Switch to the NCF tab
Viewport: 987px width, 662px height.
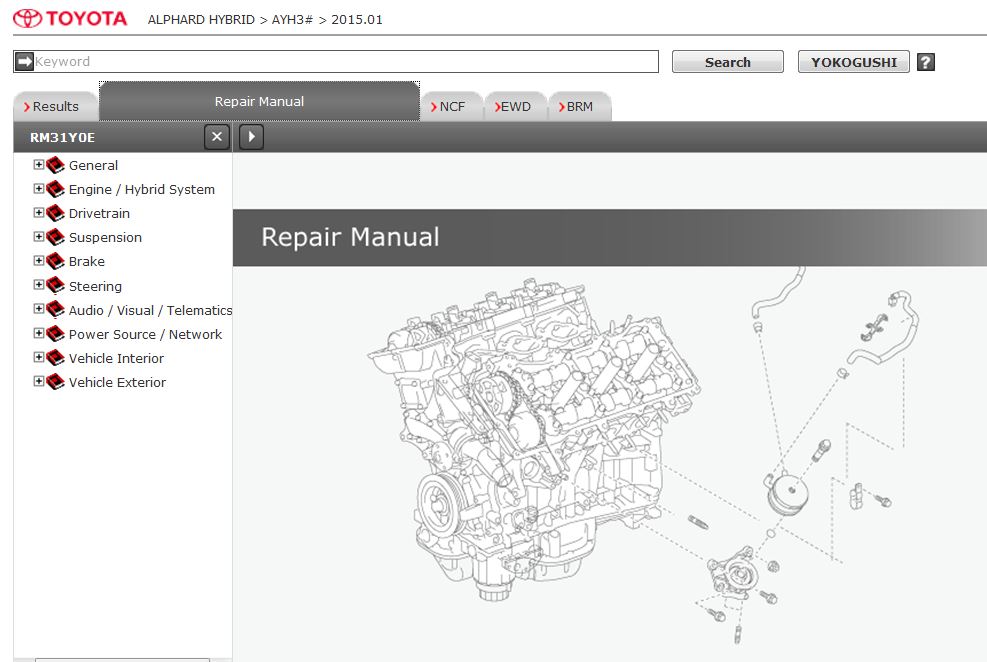click(x=452, y=105)
